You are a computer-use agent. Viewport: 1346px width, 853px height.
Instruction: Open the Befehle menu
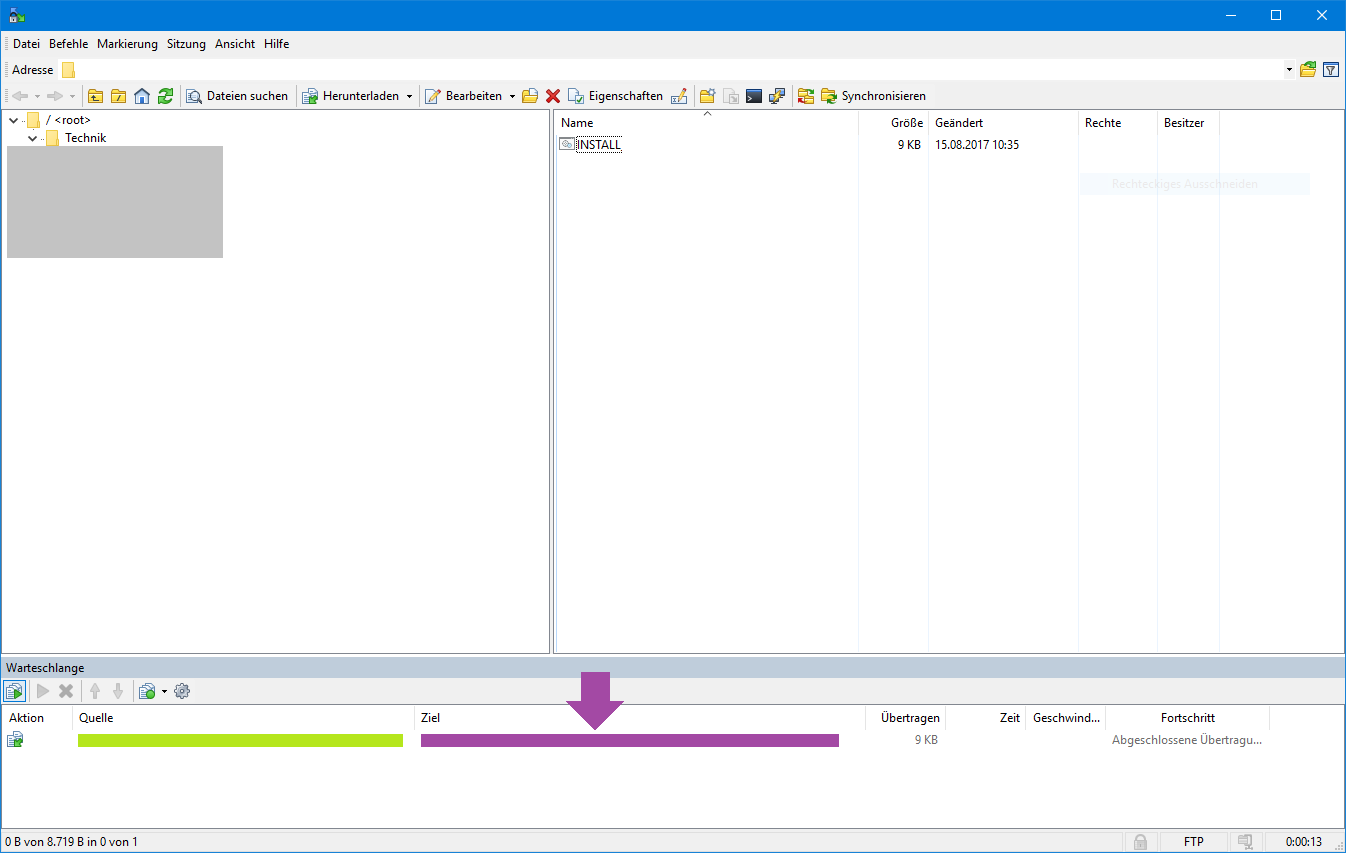click(x=68, y=44)
